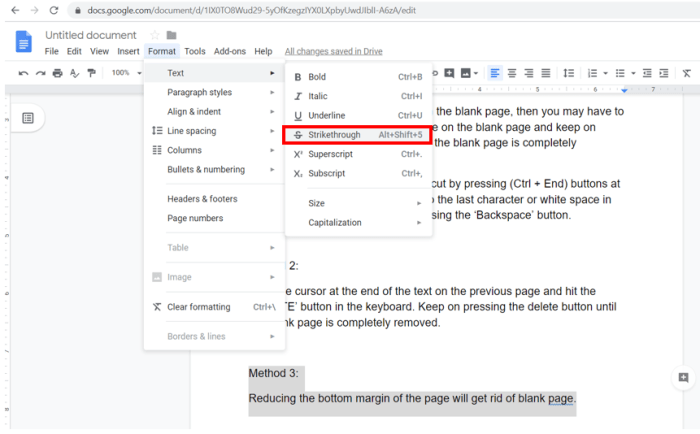The height and width of the screenshot is (434, 700).
Task: Open the Add-ons menu
Action: tap(229, 51)
